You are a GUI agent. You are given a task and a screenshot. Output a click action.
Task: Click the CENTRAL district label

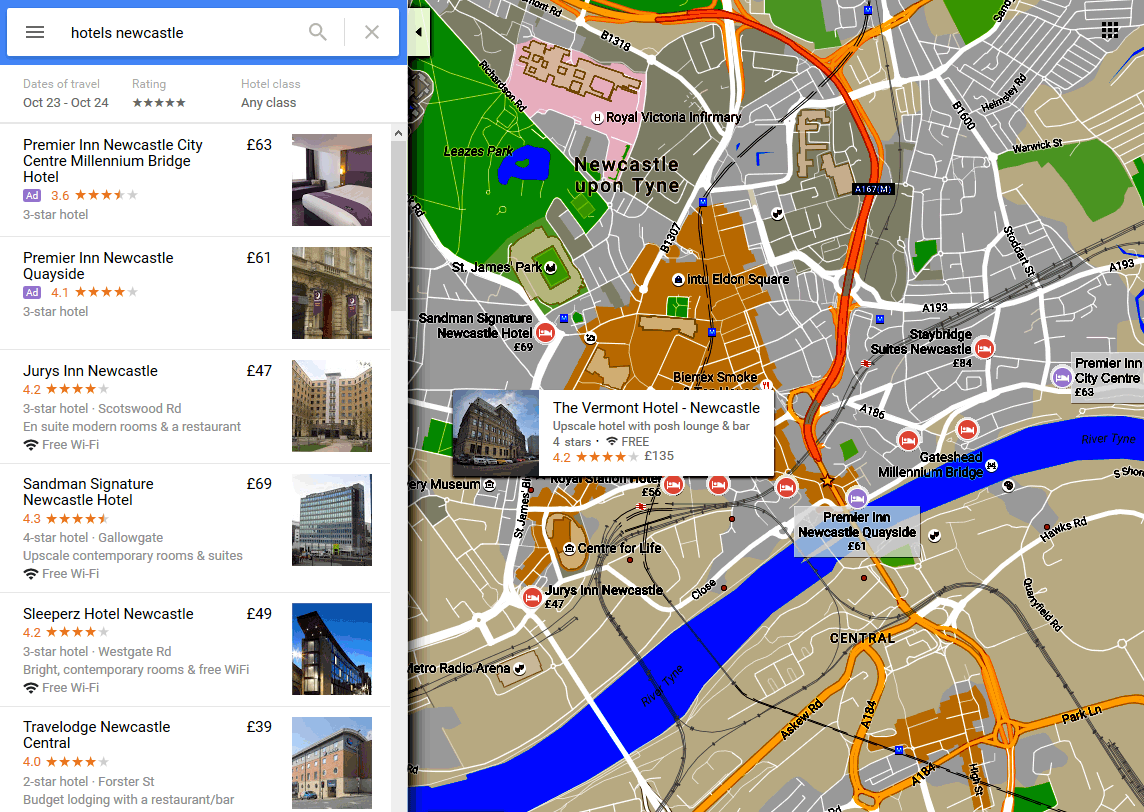[x=862, y=638]
